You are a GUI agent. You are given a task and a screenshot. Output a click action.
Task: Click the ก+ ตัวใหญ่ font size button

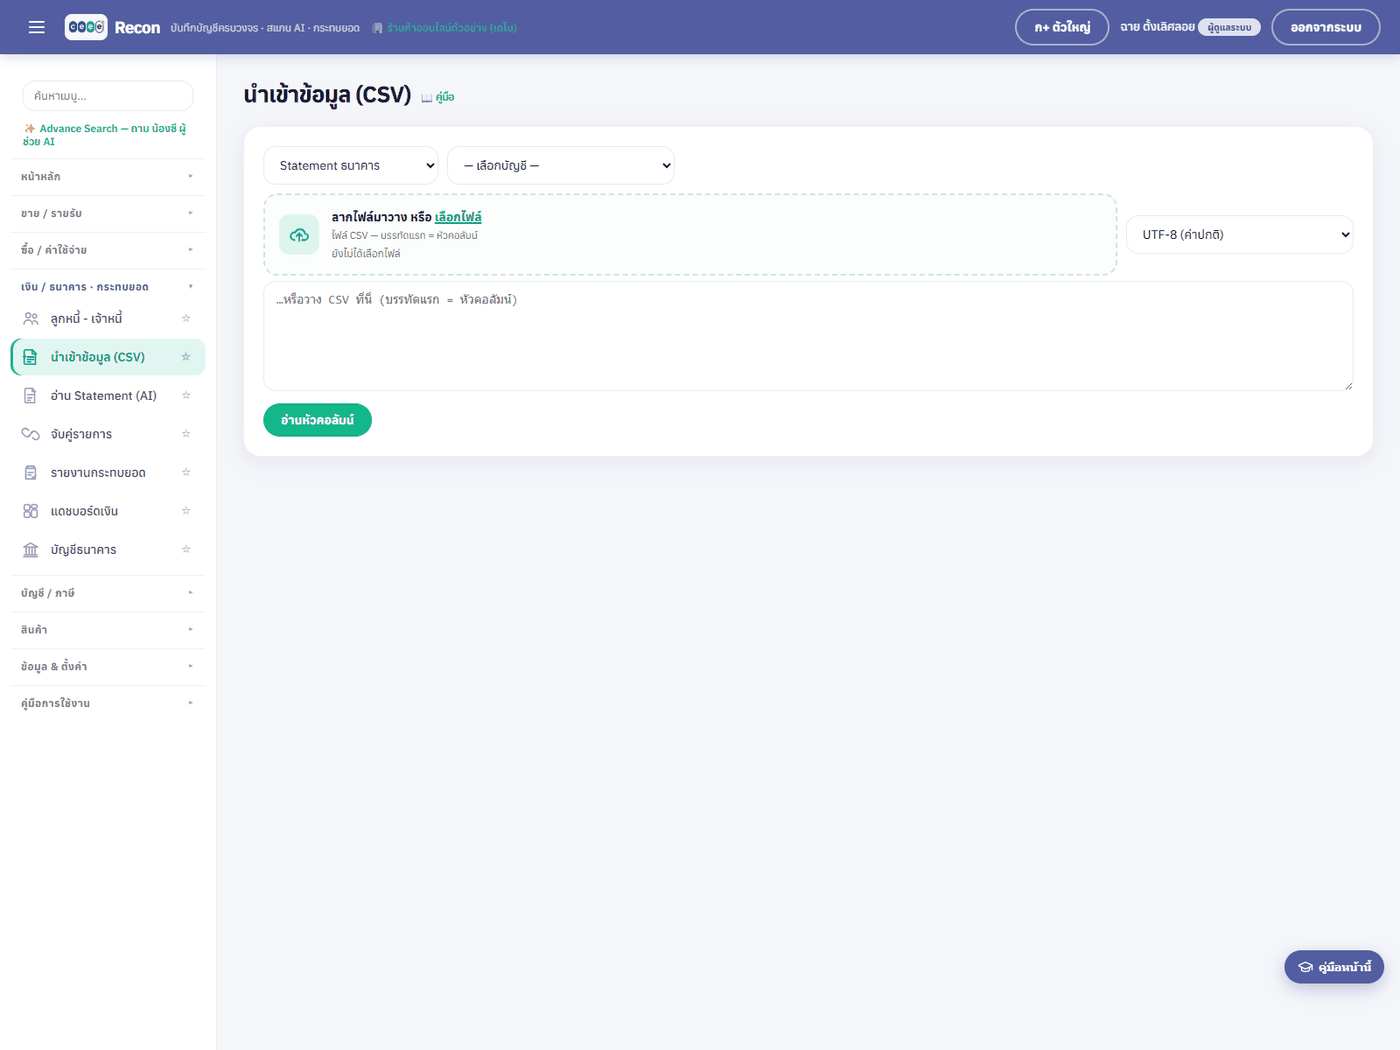tap(1062, 27)
